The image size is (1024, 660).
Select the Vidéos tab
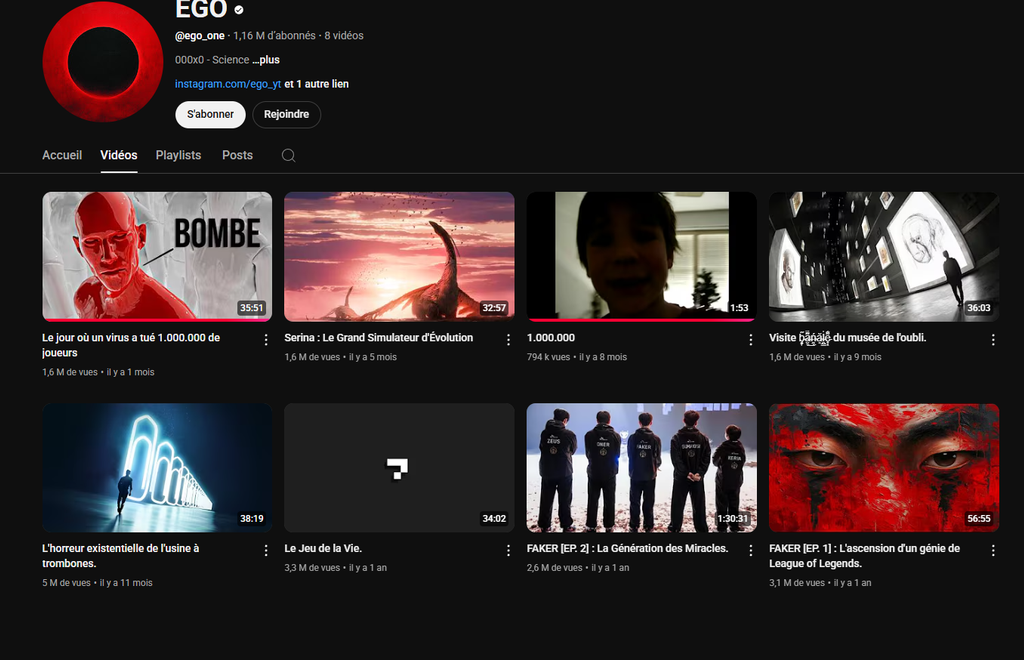click(x=119, y=155)
